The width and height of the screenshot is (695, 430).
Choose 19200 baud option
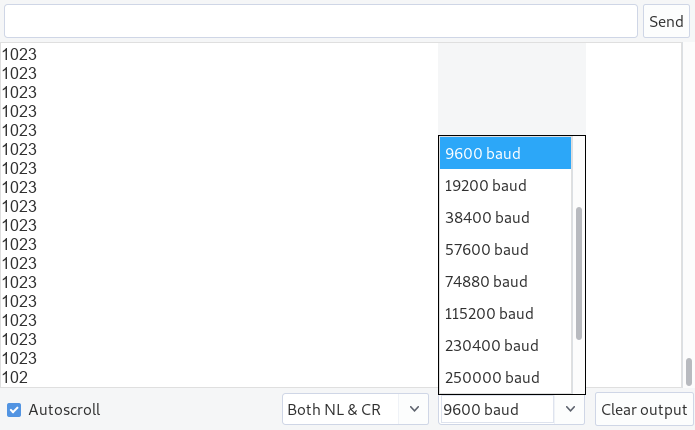505,185
